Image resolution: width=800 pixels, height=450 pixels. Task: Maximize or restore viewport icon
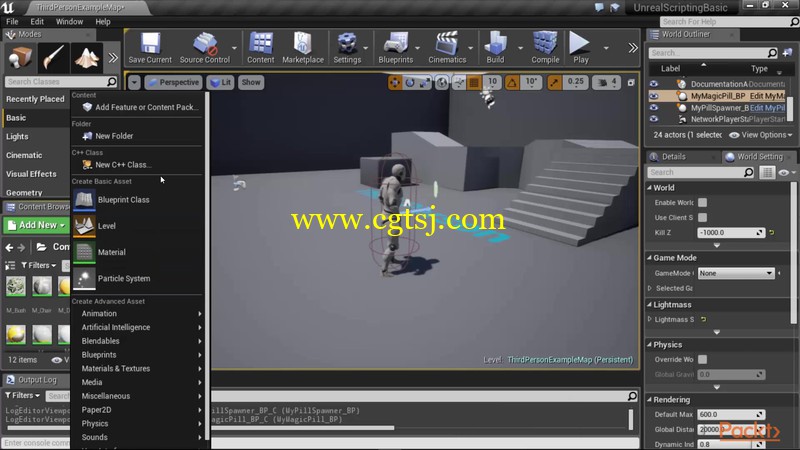click(x=631, y=83)
